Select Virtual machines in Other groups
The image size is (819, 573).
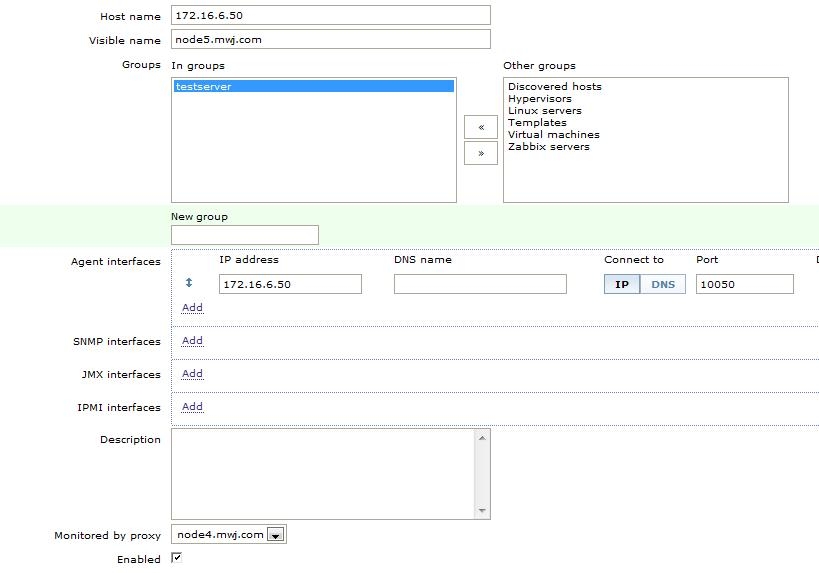554,134
